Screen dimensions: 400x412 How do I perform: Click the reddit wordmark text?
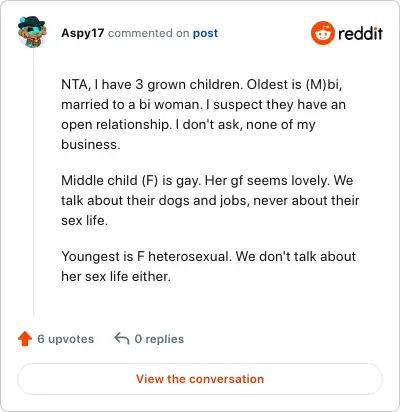[361, 33]
